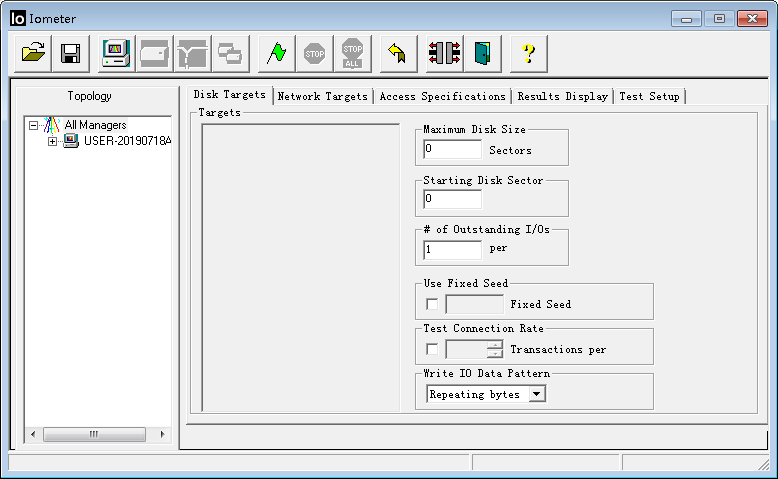Click the yellow reset workers arrow

coord(398,53)
